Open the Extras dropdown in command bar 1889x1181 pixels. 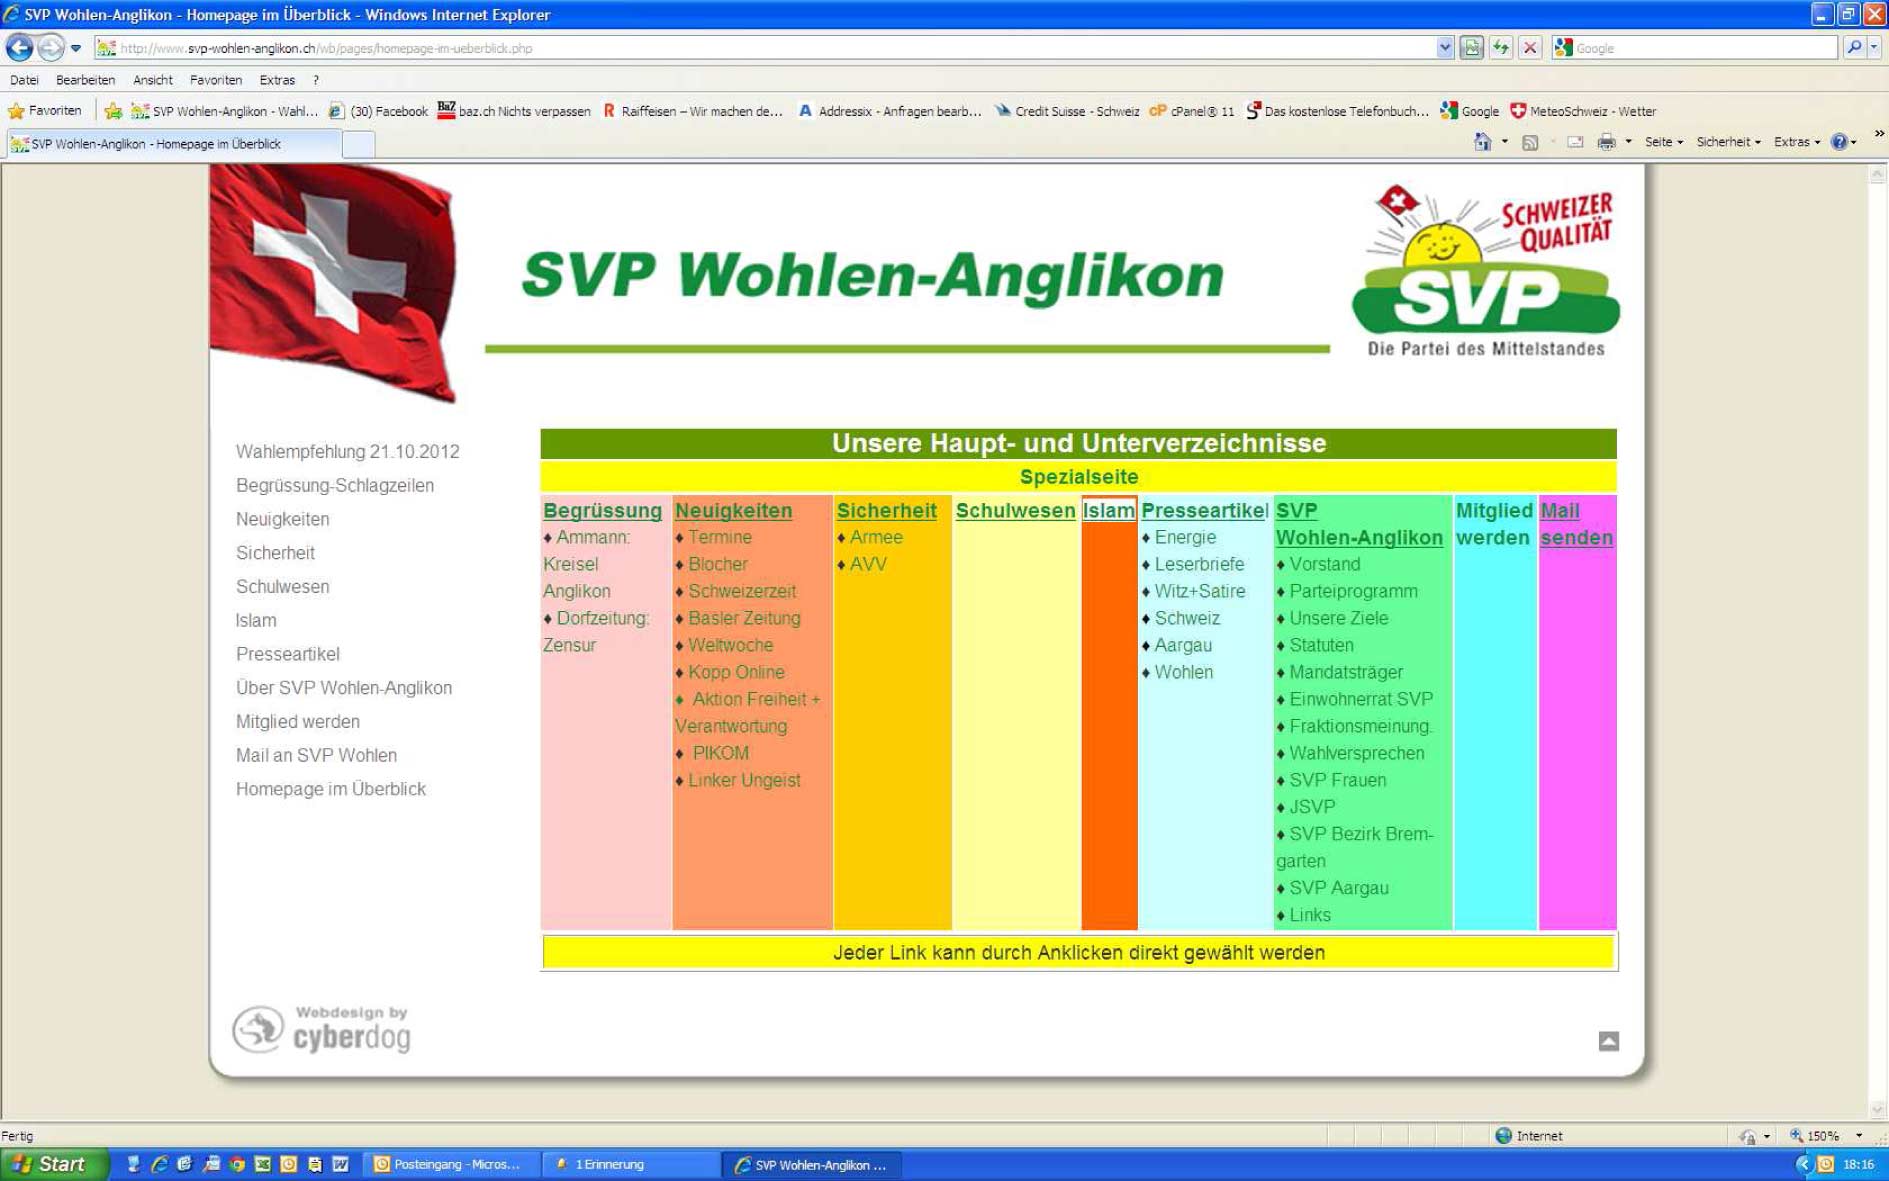pos(1796,142)
